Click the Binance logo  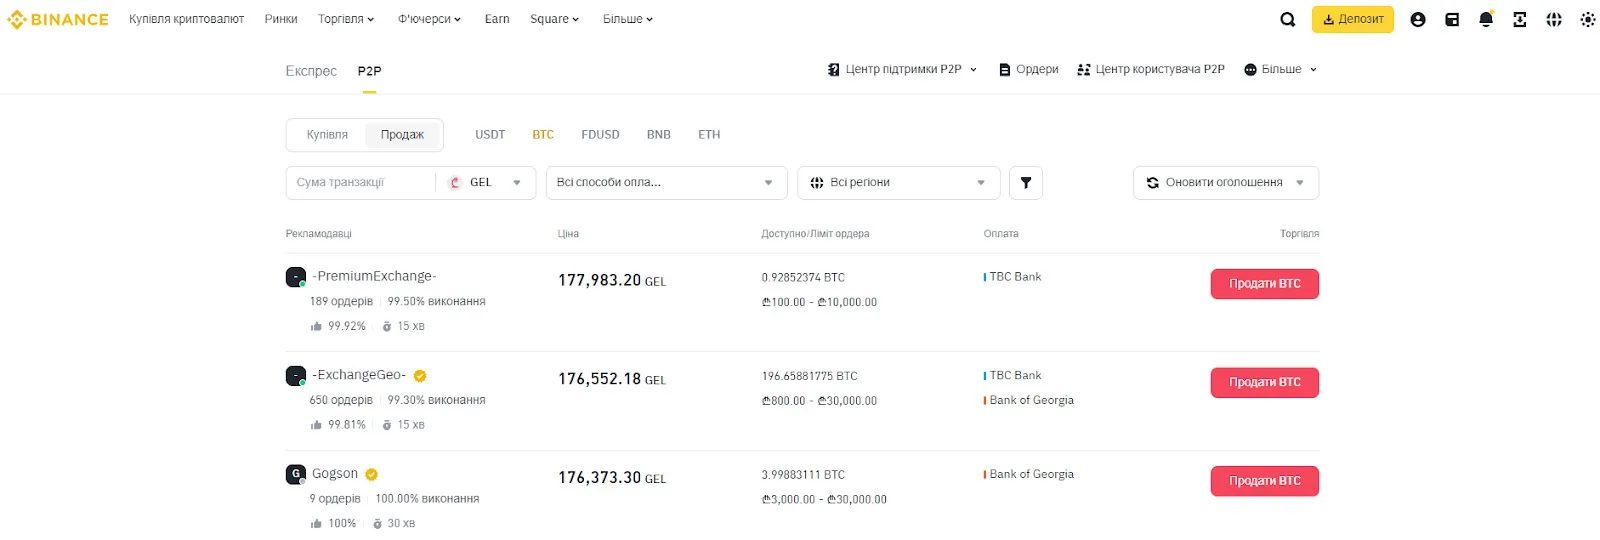tap(58, 19)
